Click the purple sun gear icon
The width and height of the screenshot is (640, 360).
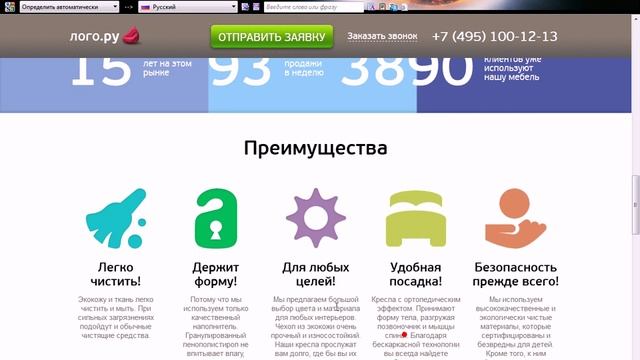click(x=316, y=218)
